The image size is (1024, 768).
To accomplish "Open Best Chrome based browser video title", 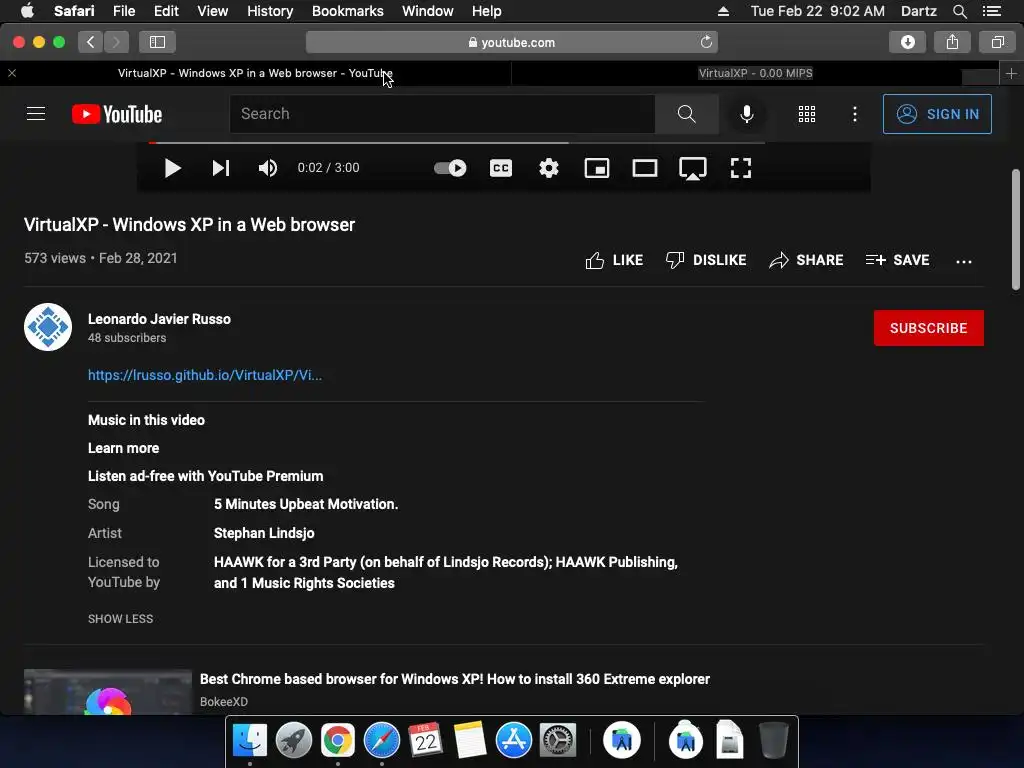I will (x=455, y=679).
